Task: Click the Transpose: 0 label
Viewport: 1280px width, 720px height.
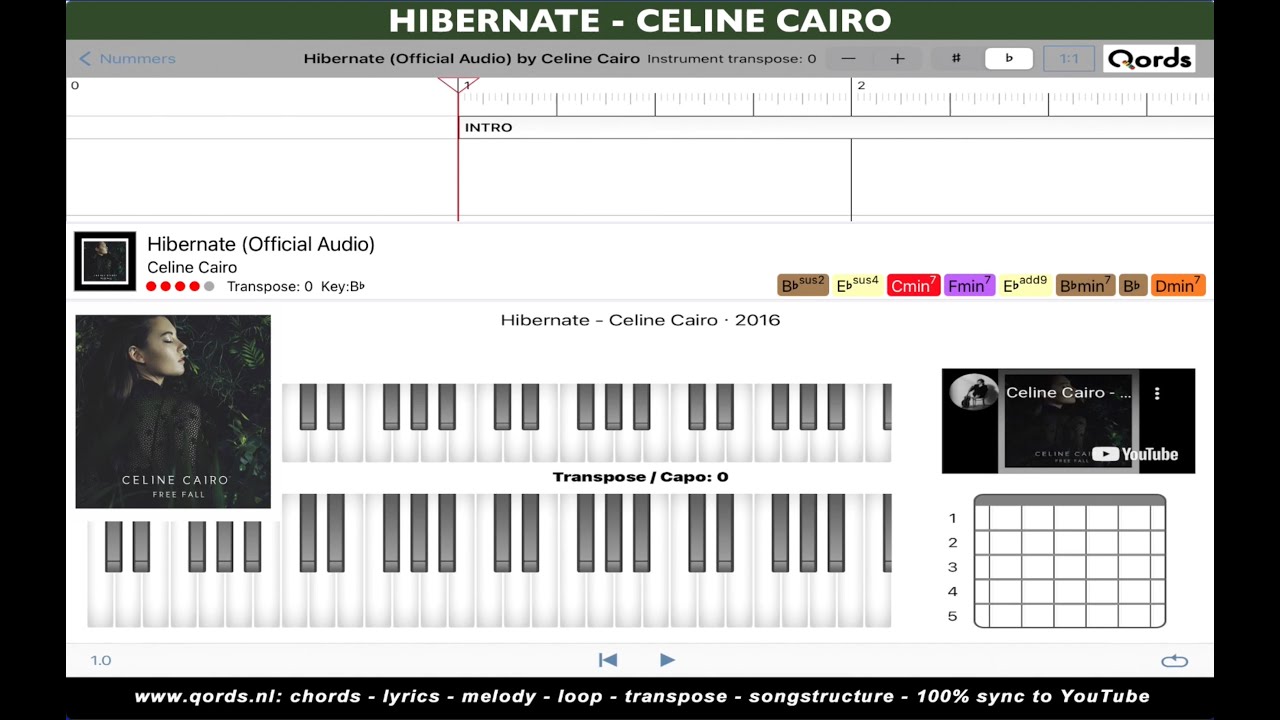Action: point(269,286)
